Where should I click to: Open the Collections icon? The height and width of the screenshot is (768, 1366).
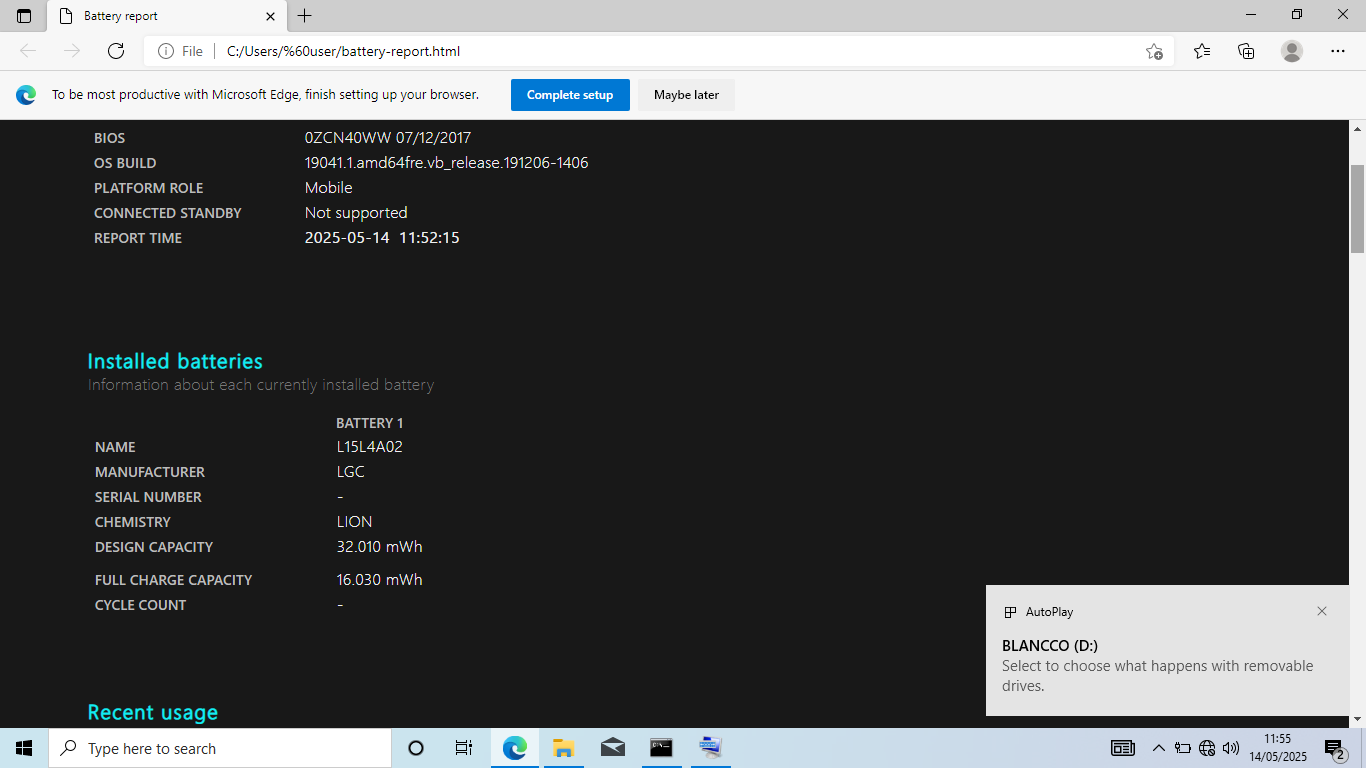pos(1246,51)
